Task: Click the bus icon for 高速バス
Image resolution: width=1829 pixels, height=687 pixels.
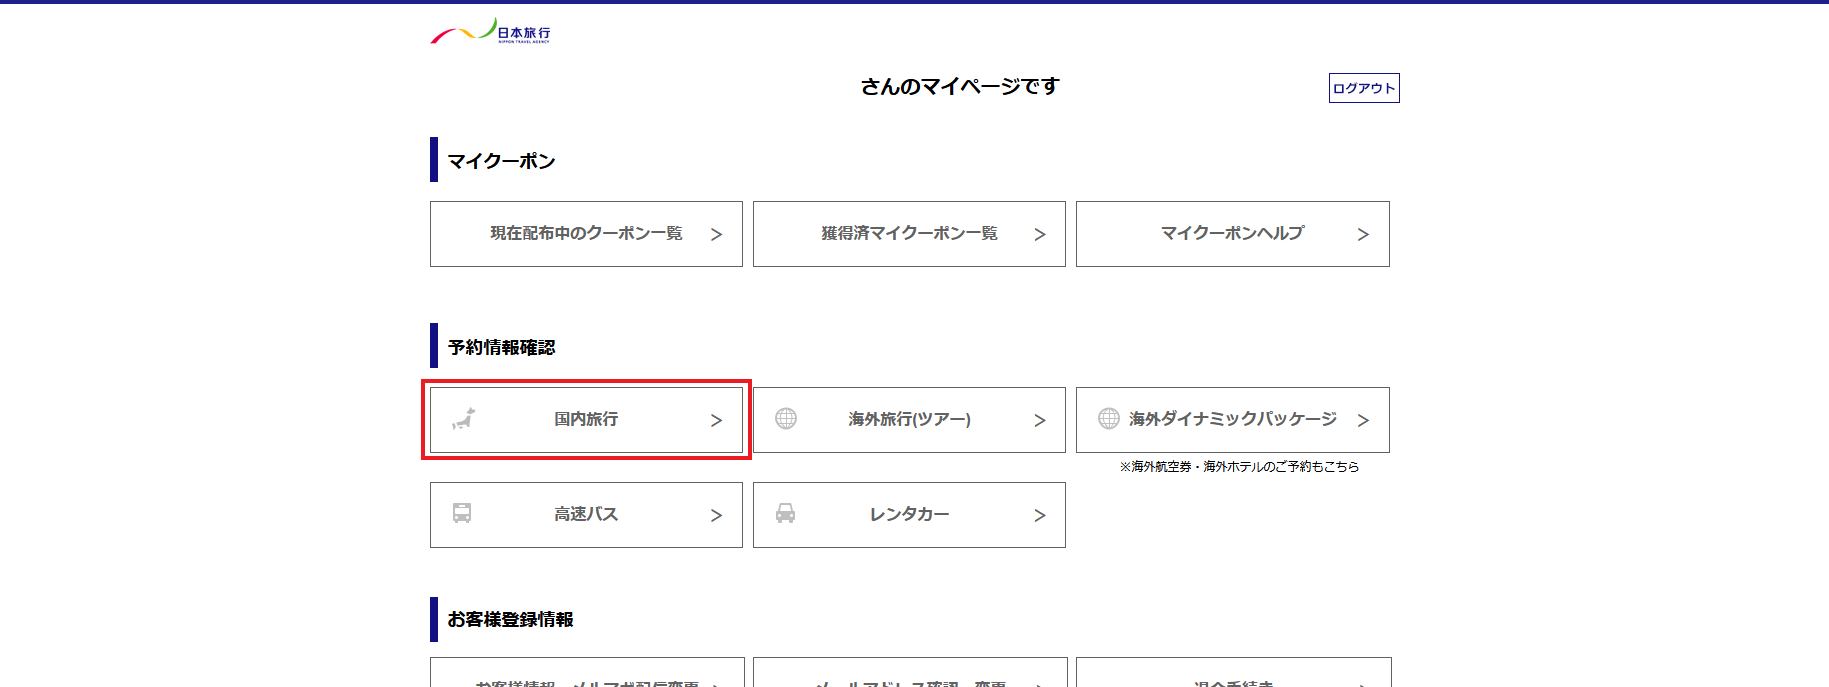Action: tap(462, 514)
